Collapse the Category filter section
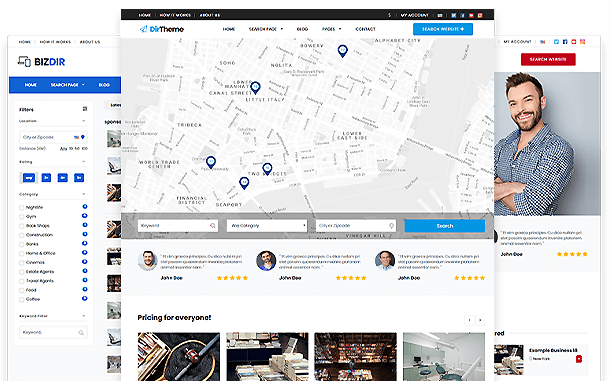 pos(84,194)
